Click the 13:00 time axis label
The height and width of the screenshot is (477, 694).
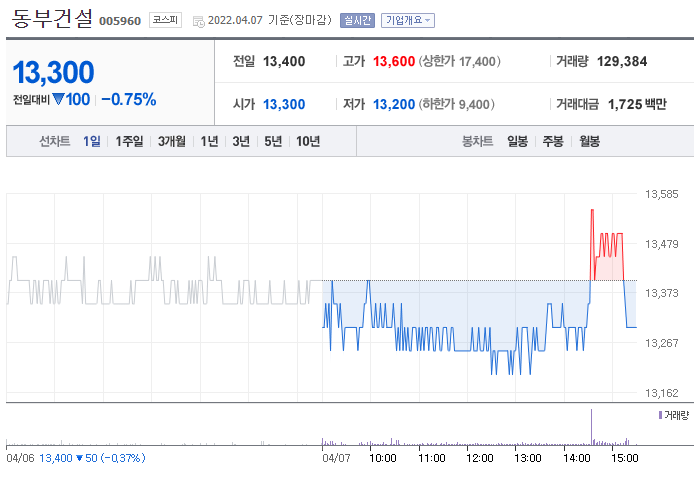528,458
